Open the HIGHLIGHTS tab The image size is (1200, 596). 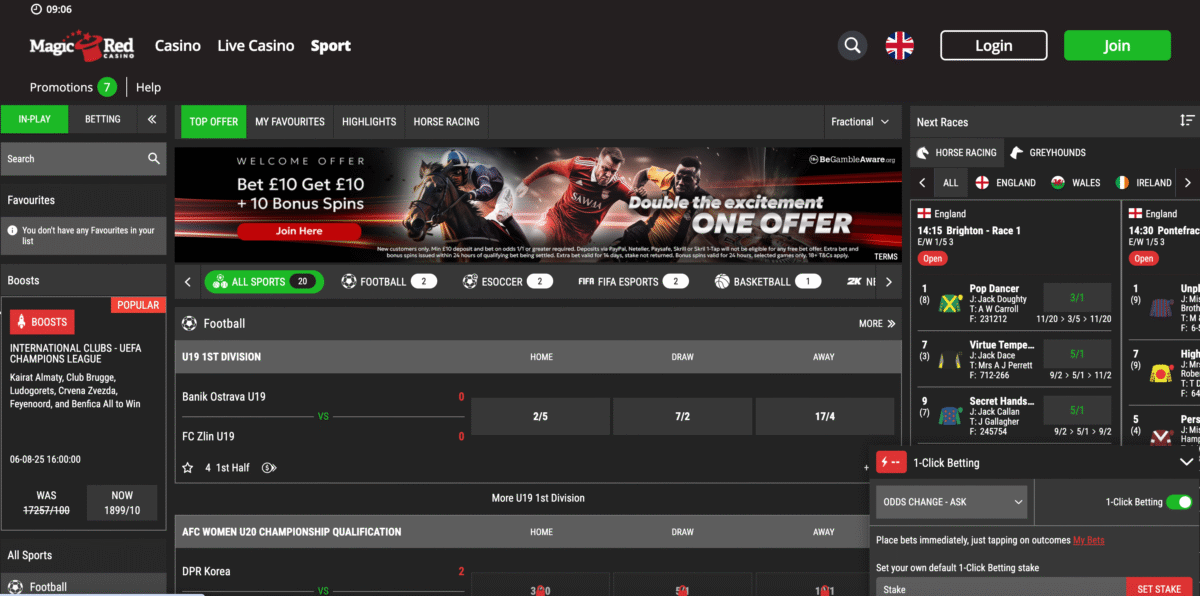[x=369, y=122]
